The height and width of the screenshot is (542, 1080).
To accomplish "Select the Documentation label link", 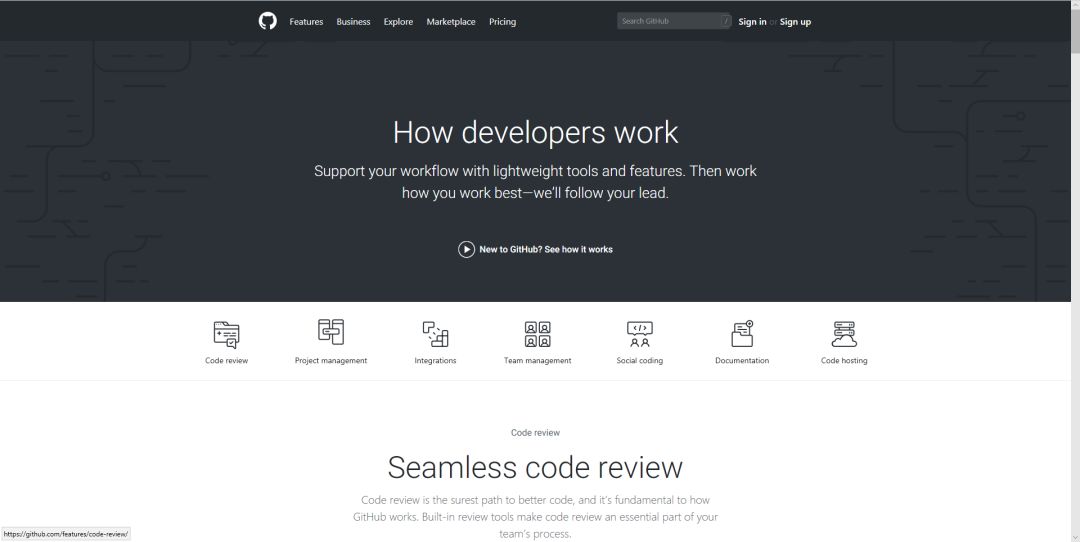I will coord(742,360).
